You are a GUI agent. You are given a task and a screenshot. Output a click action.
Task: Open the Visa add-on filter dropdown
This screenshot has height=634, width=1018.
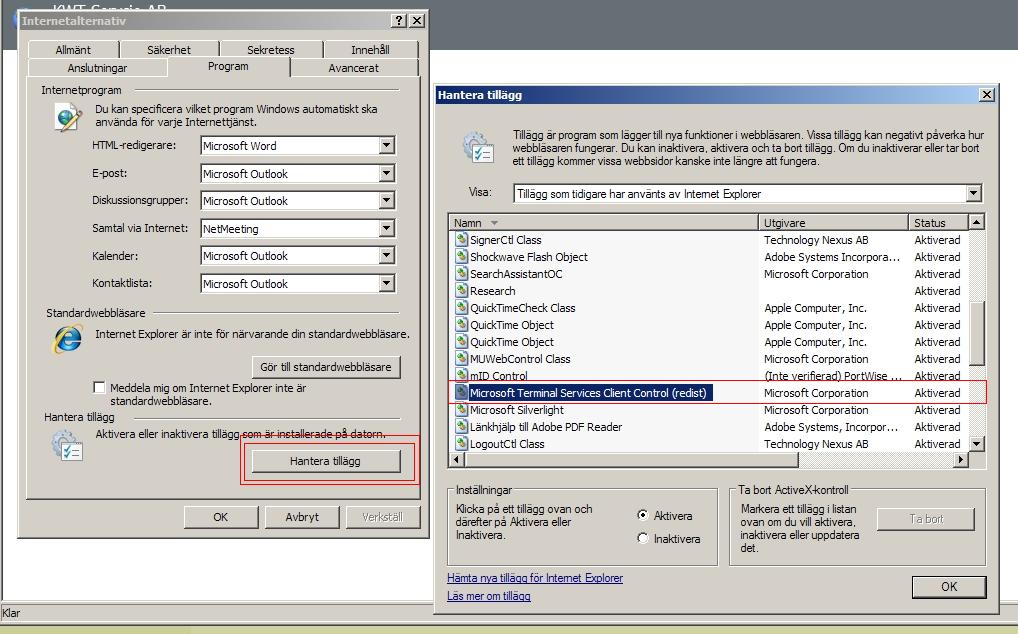[973, 193]
